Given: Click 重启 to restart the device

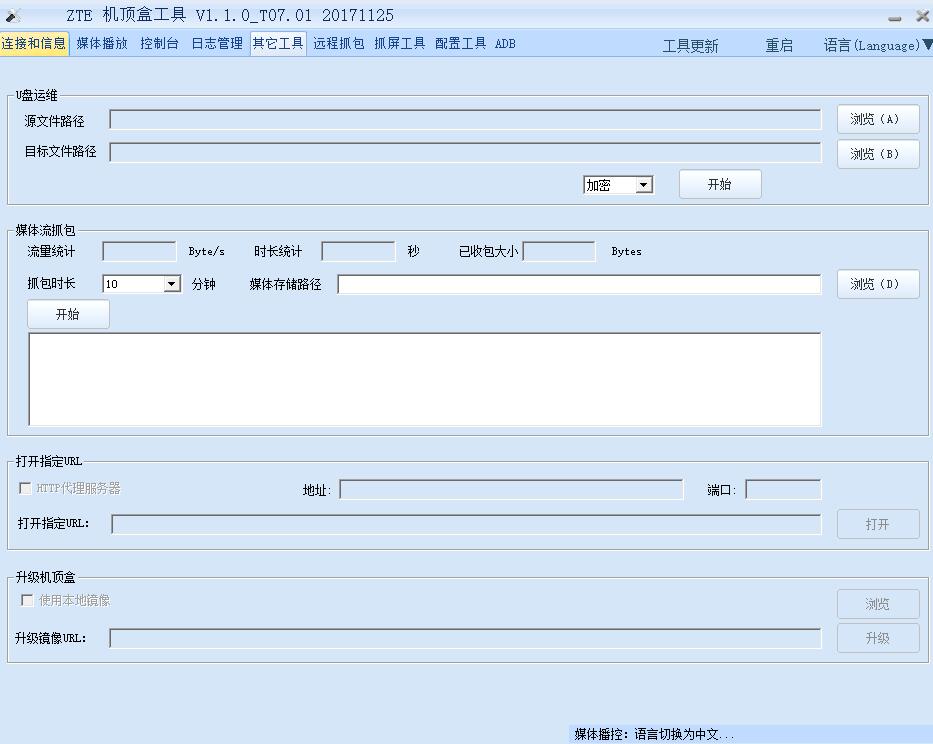Looking at the screenshot, I should point(779,45).
